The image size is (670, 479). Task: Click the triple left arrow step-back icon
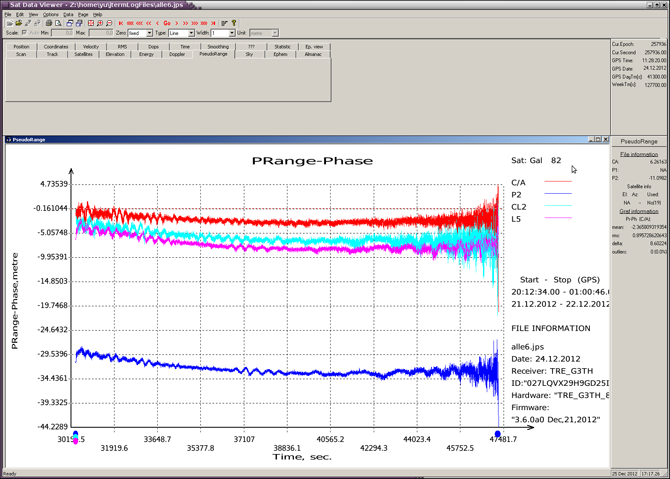[x=139, y=23]
